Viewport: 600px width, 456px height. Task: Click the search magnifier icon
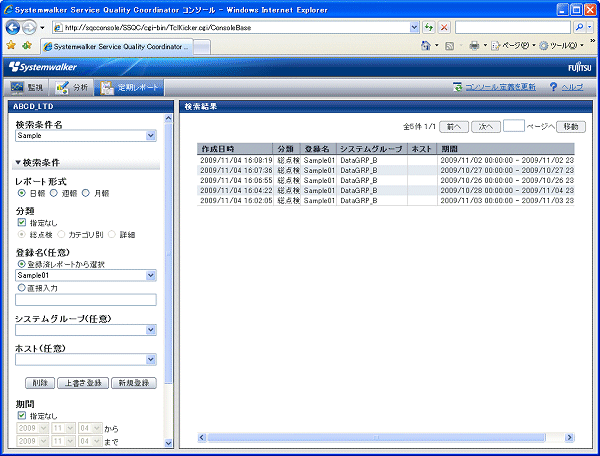[x=580, y=26]
